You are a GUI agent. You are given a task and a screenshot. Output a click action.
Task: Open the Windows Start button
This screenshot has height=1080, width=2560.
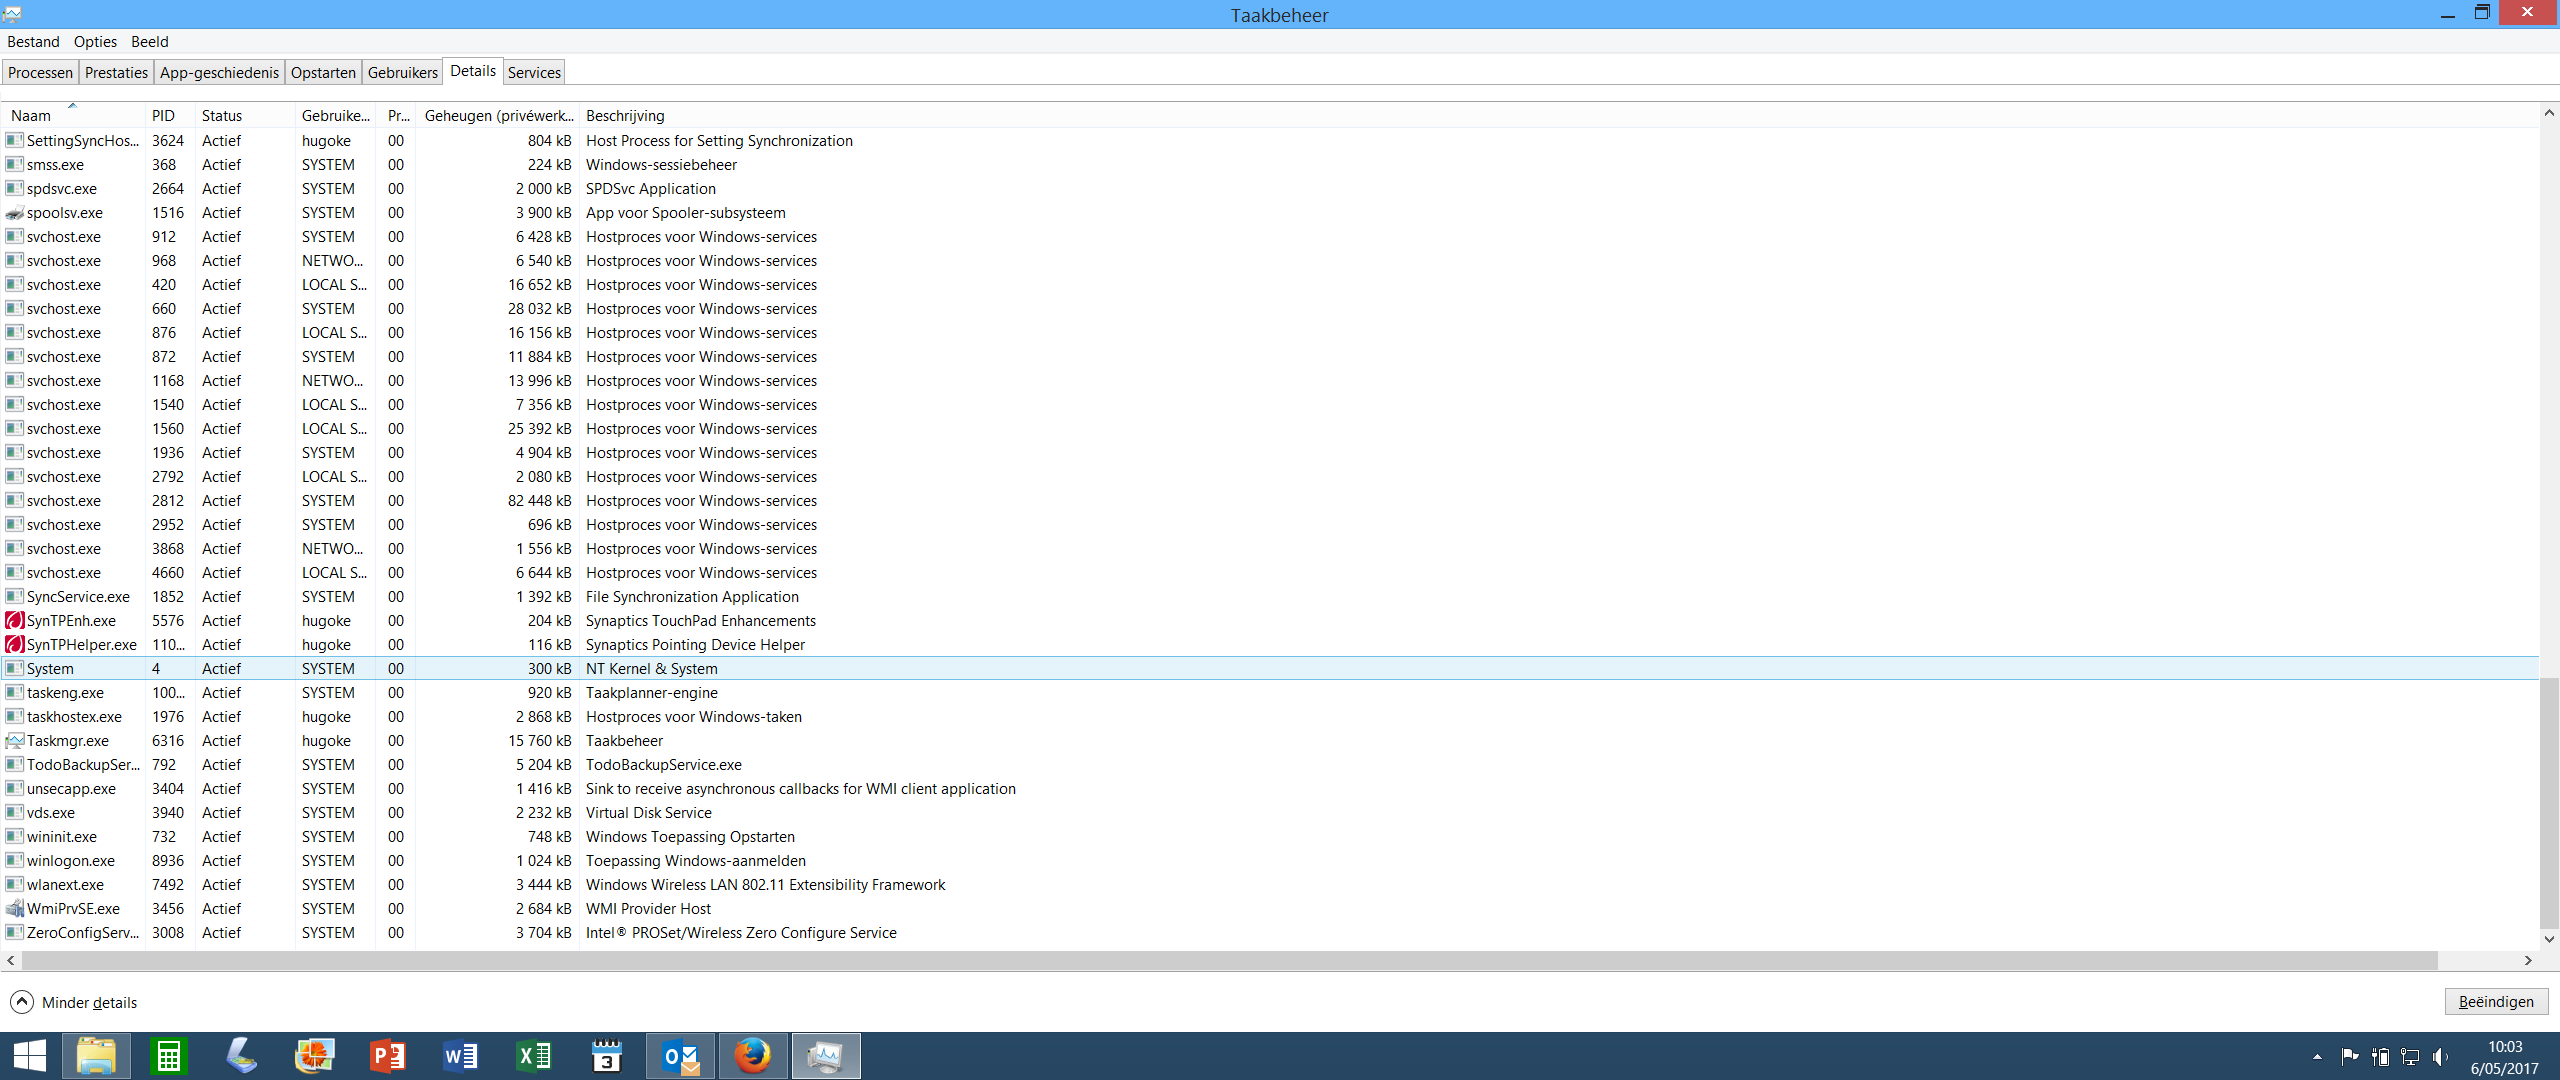point(30,1056)
